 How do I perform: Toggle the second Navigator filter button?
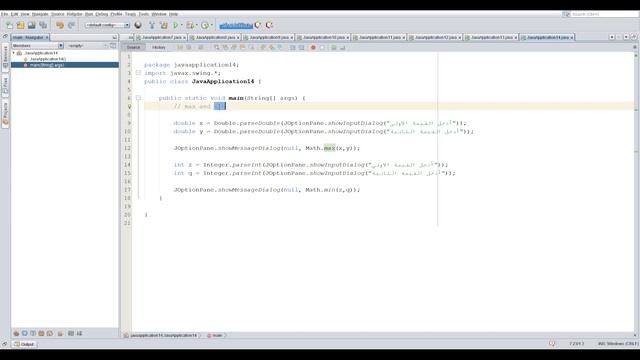pyautogui.click(x=24, y=333)
